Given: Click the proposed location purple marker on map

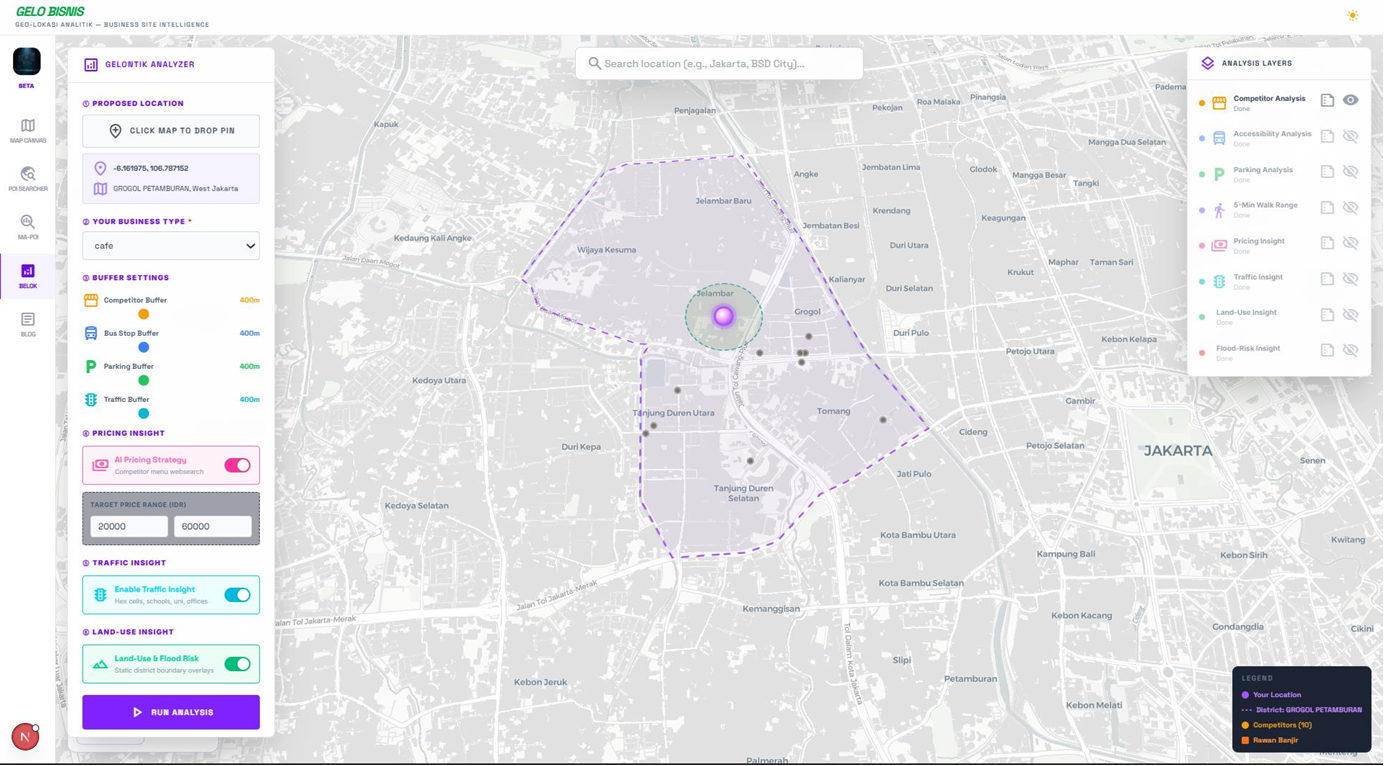Looking at the screenshot, I should point(725,317).
